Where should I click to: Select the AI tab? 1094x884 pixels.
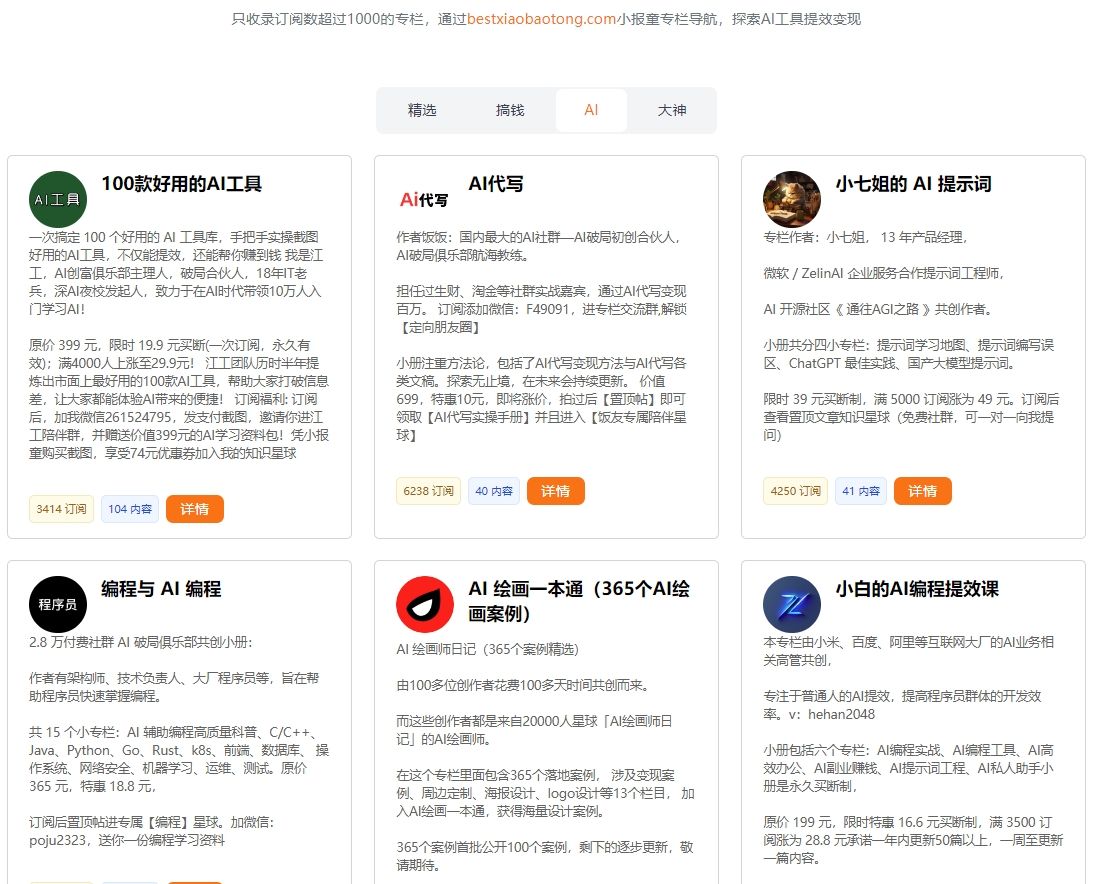click(591, 110)
